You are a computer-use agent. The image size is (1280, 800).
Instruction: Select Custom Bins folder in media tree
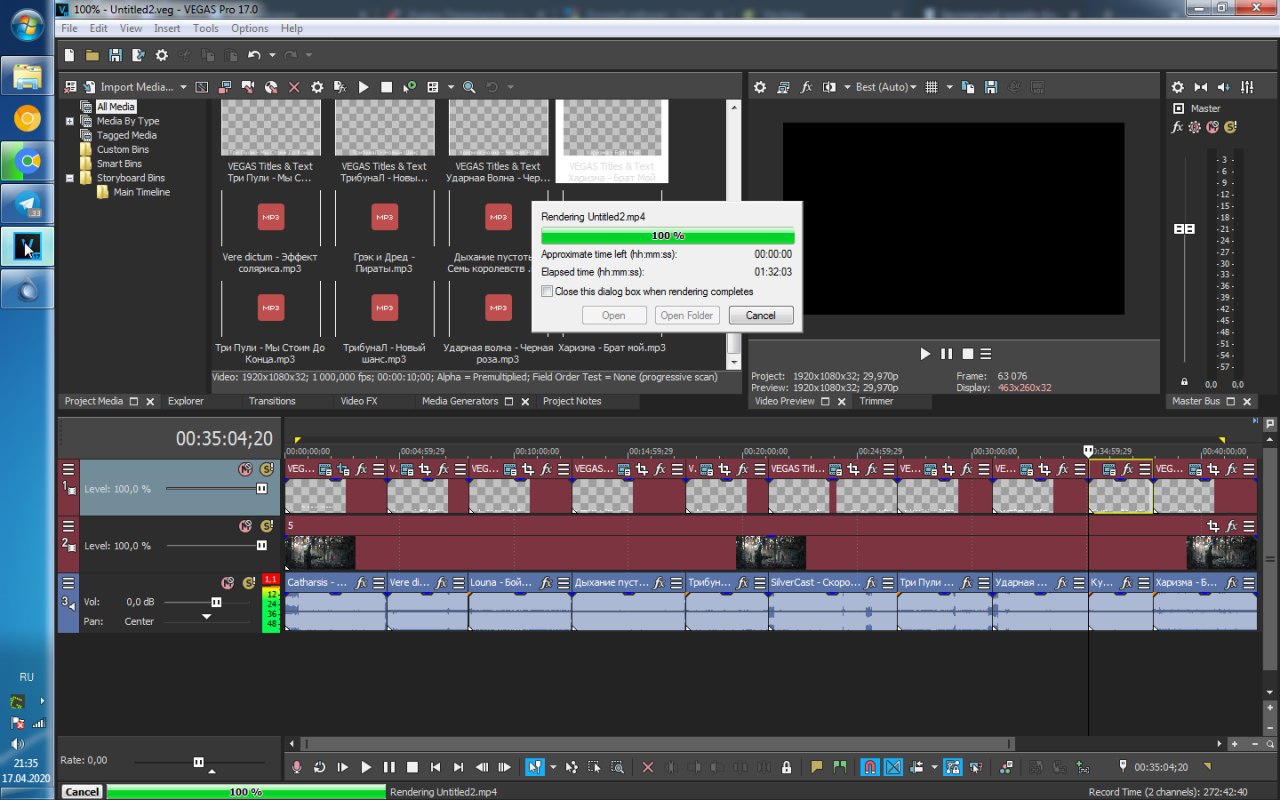(x=123, y=149)
